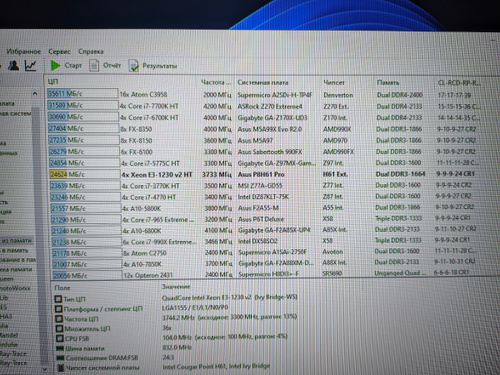Sort by the CL-RCD-RP-R column header
500x375 pixels.
[459, 83]
